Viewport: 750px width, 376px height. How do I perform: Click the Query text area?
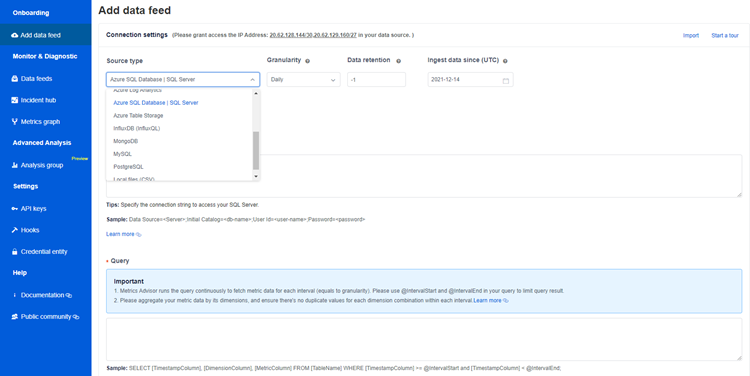[424, 339]
